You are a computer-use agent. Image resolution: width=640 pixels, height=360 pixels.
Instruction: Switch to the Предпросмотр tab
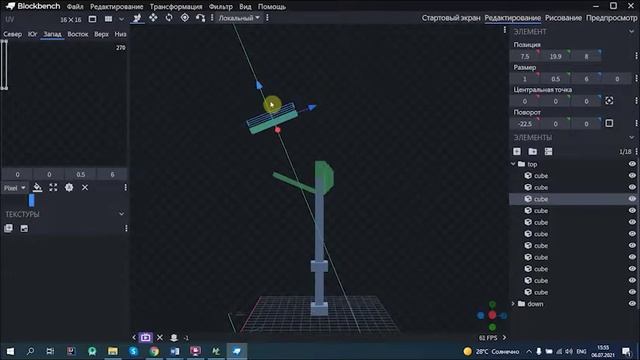click(x=611, y=18)
